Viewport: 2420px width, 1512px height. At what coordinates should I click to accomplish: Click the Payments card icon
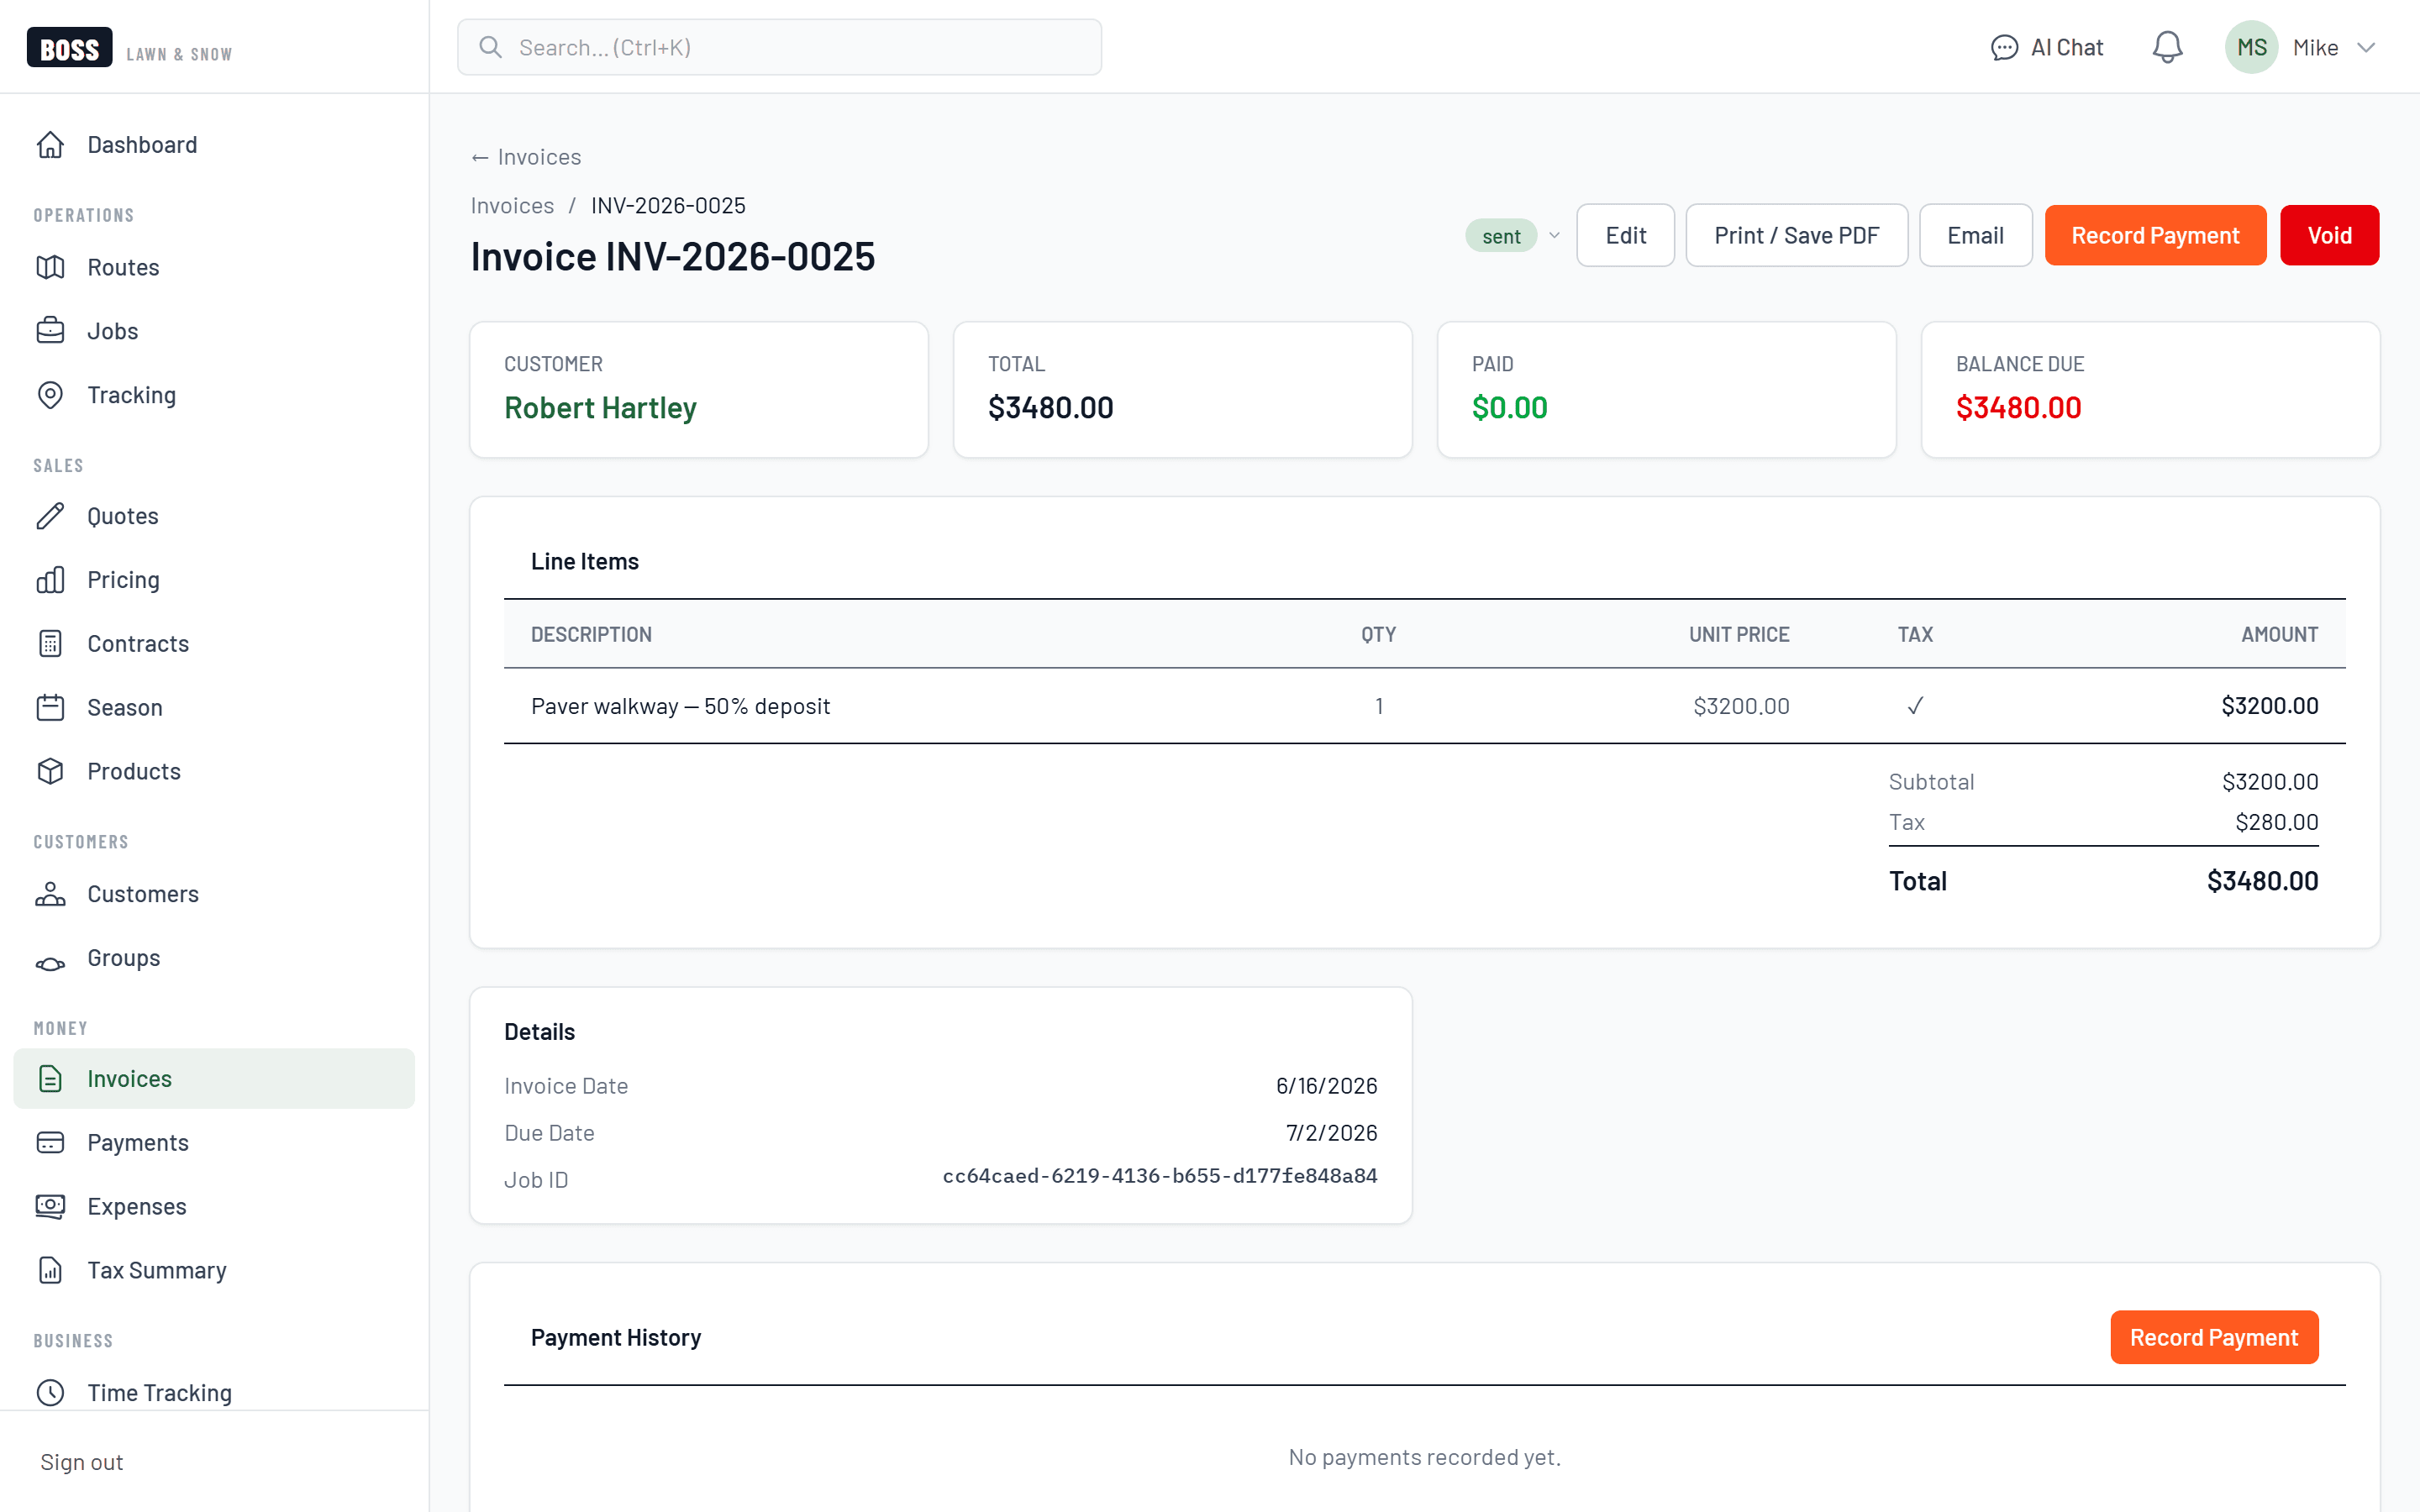pyautogui.click(x=50, y=1143)
